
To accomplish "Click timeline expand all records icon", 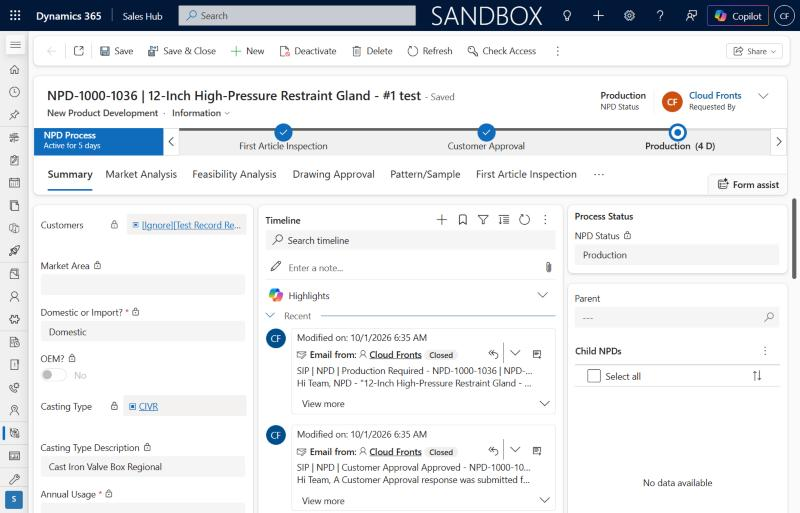I will pyautogui.click(x=504, y=219).
